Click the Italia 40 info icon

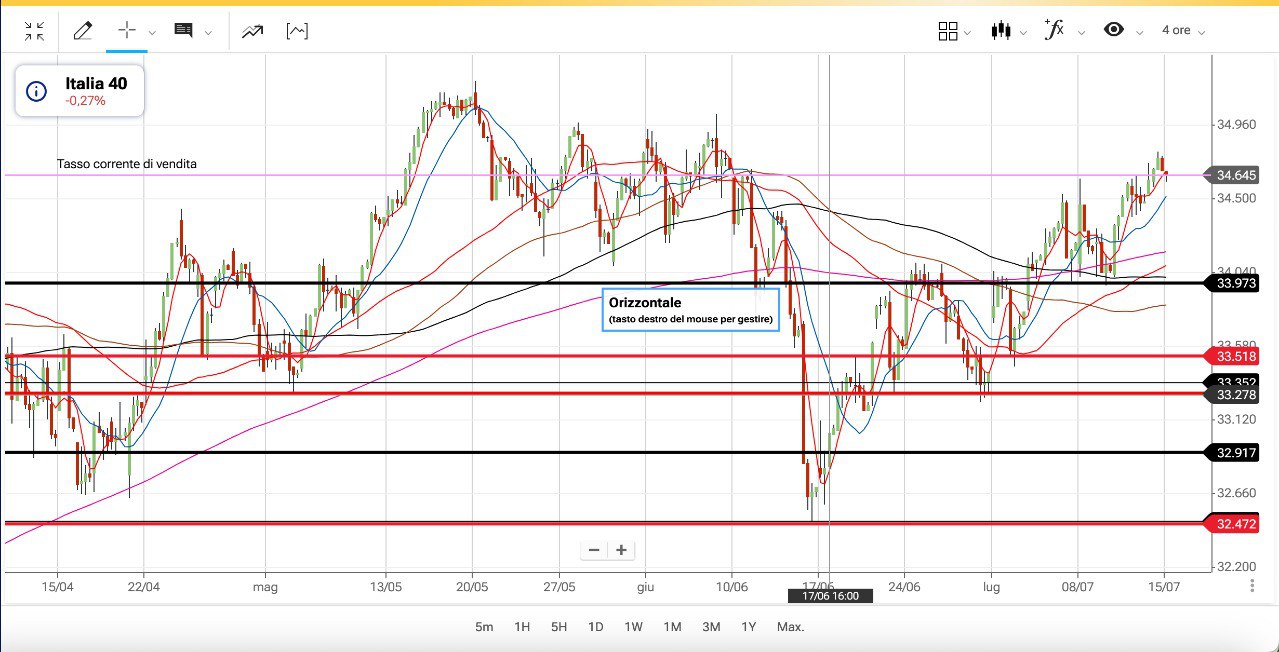pyautogui.click(x=37, y=92)
